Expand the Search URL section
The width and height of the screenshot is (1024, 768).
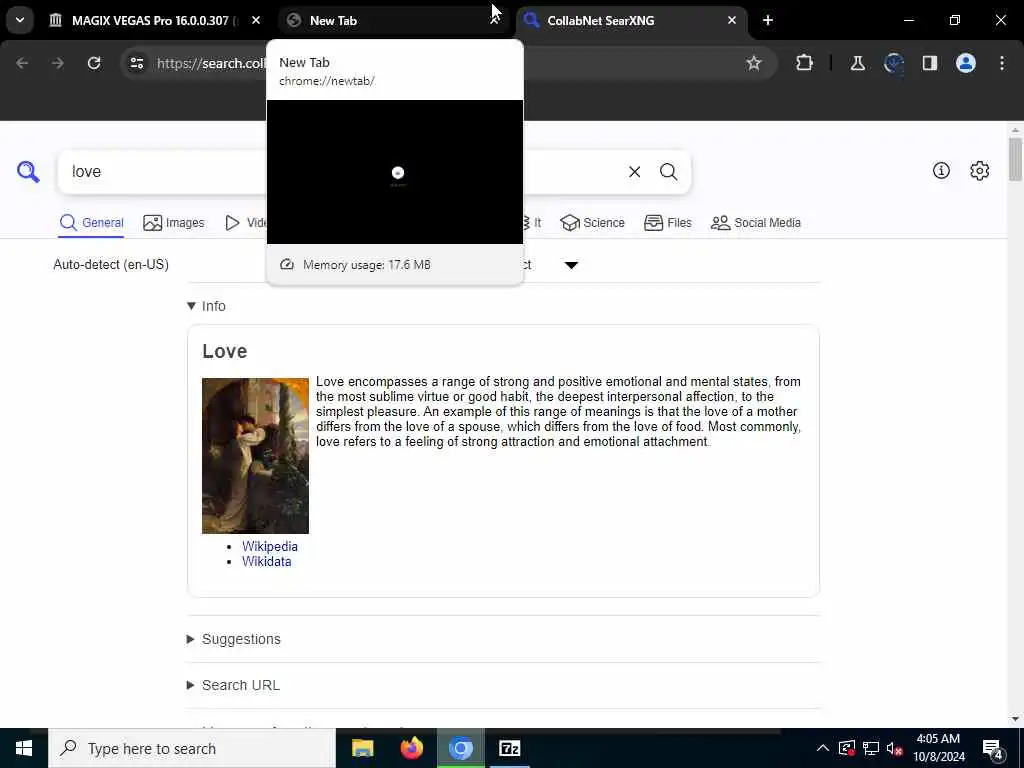coord(233,686)
